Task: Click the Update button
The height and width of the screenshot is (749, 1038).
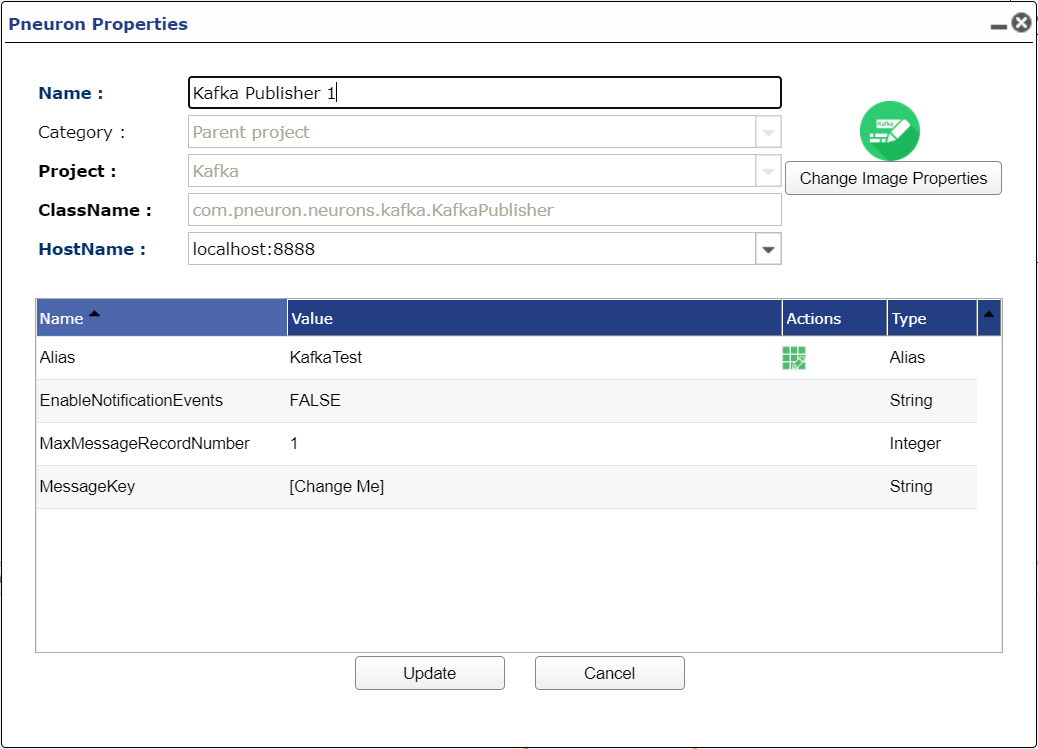Action: (430, 673)
